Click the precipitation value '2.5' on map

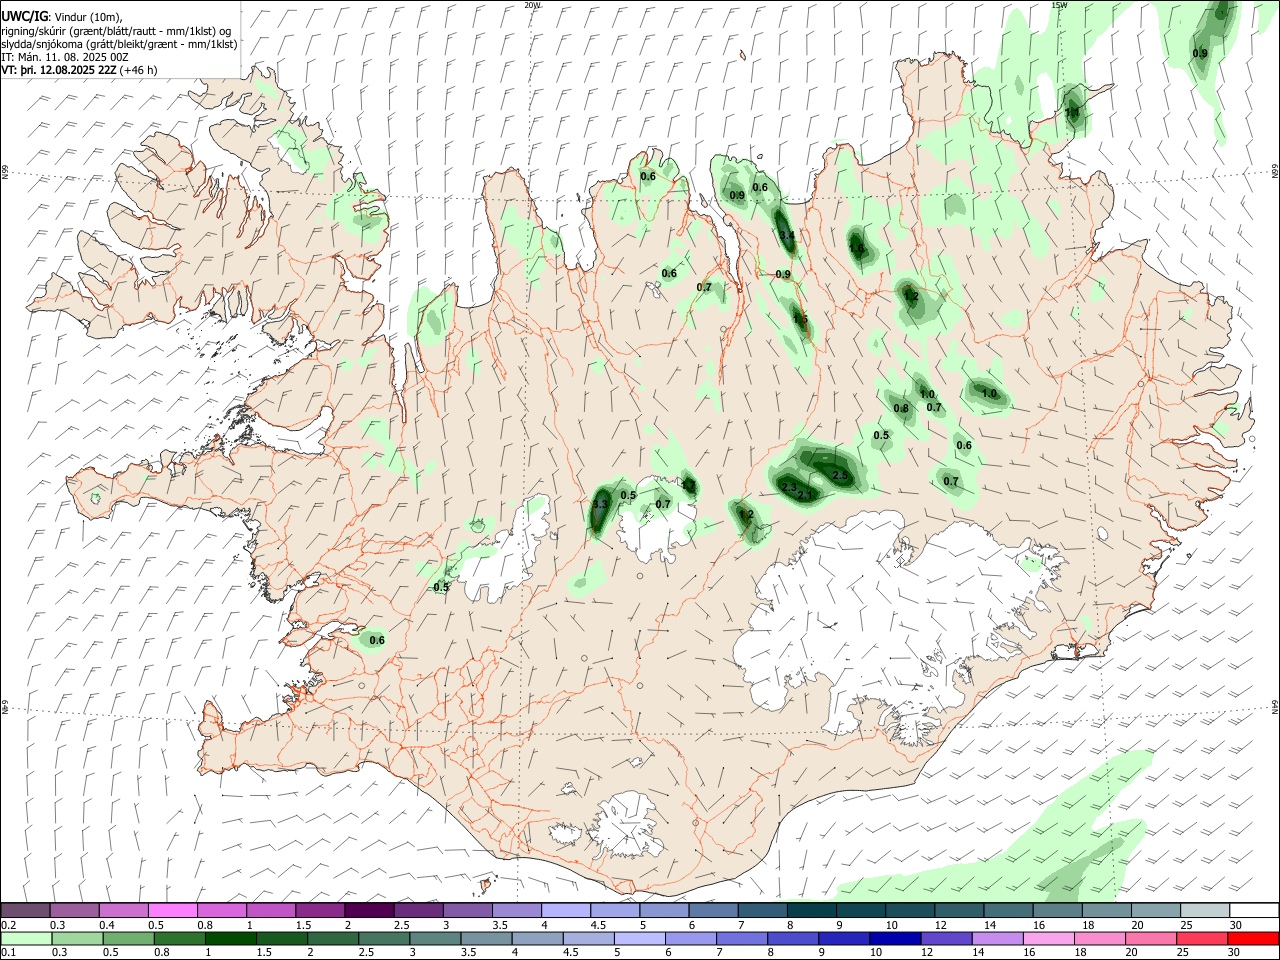click(840, 476)
